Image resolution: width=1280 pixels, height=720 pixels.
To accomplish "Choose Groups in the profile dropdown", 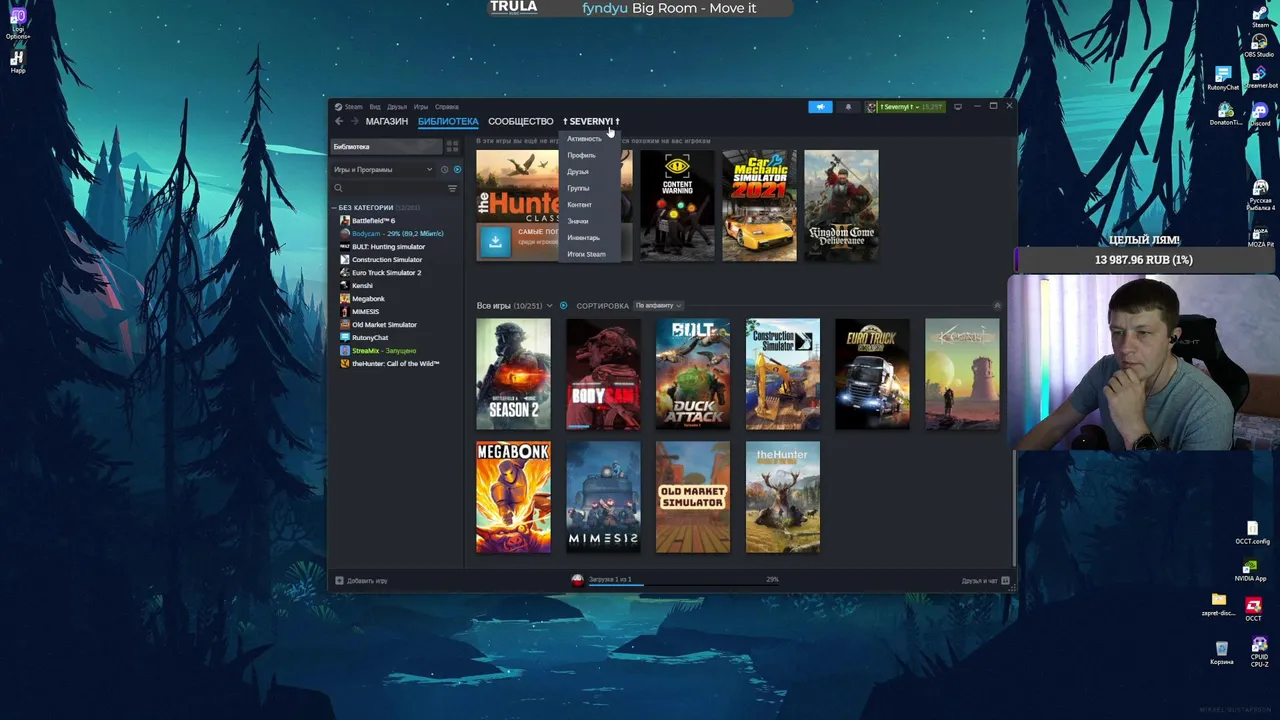I will [x=578, y=188].
